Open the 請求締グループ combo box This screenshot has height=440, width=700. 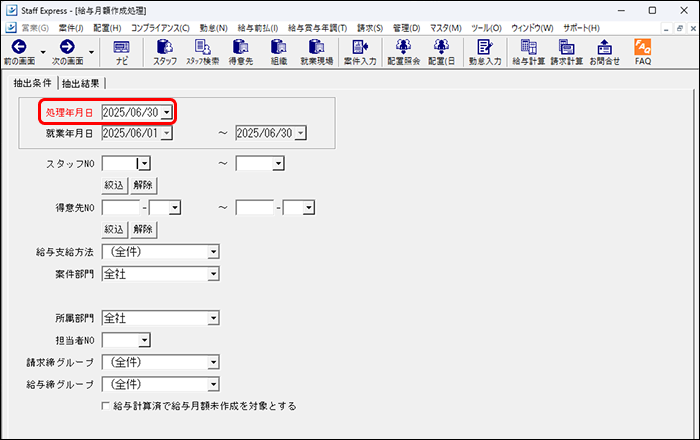[161, 362]
